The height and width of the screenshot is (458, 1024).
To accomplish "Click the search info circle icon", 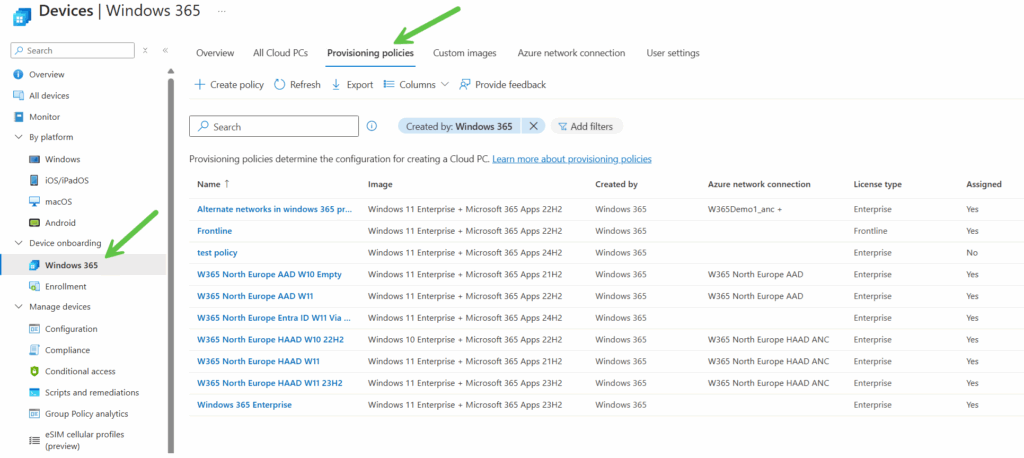I will [372, 126].
